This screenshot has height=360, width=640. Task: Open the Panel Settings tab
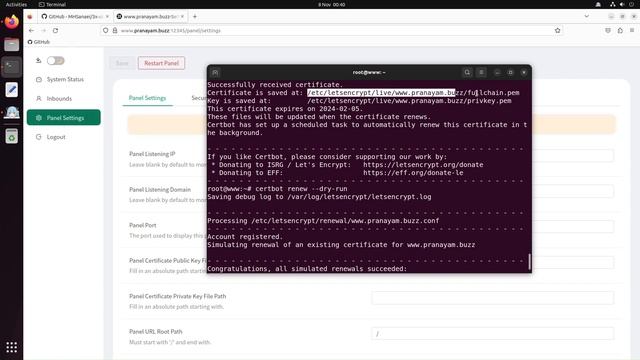coord(147,98)
